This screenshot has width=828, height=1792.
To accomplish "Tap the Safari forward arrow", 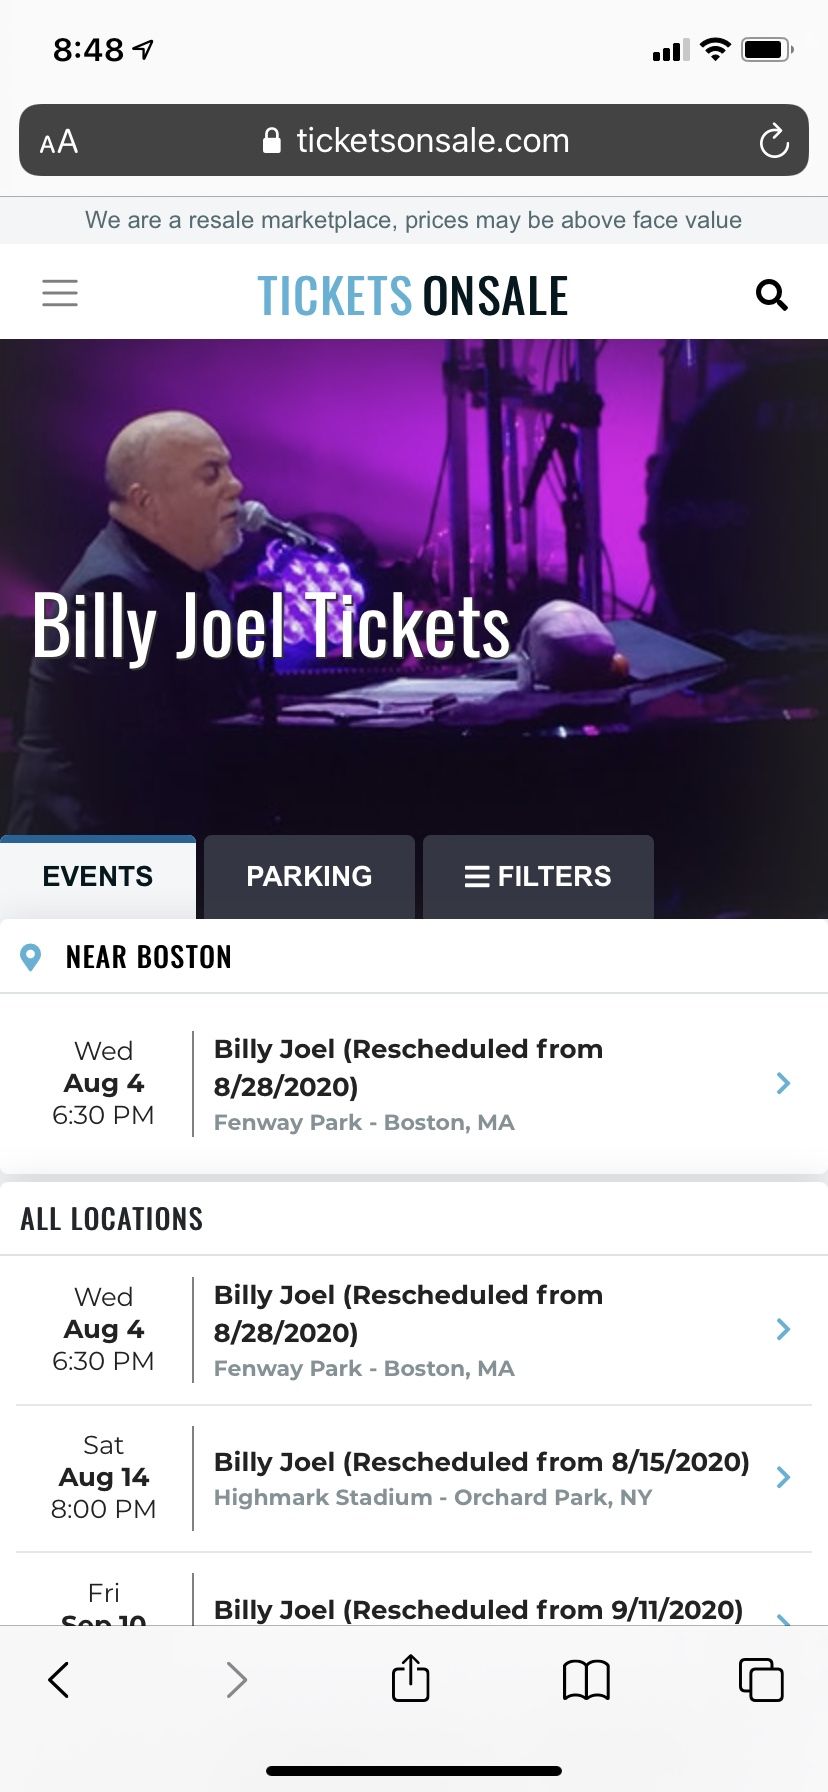I will (236, 1680).
